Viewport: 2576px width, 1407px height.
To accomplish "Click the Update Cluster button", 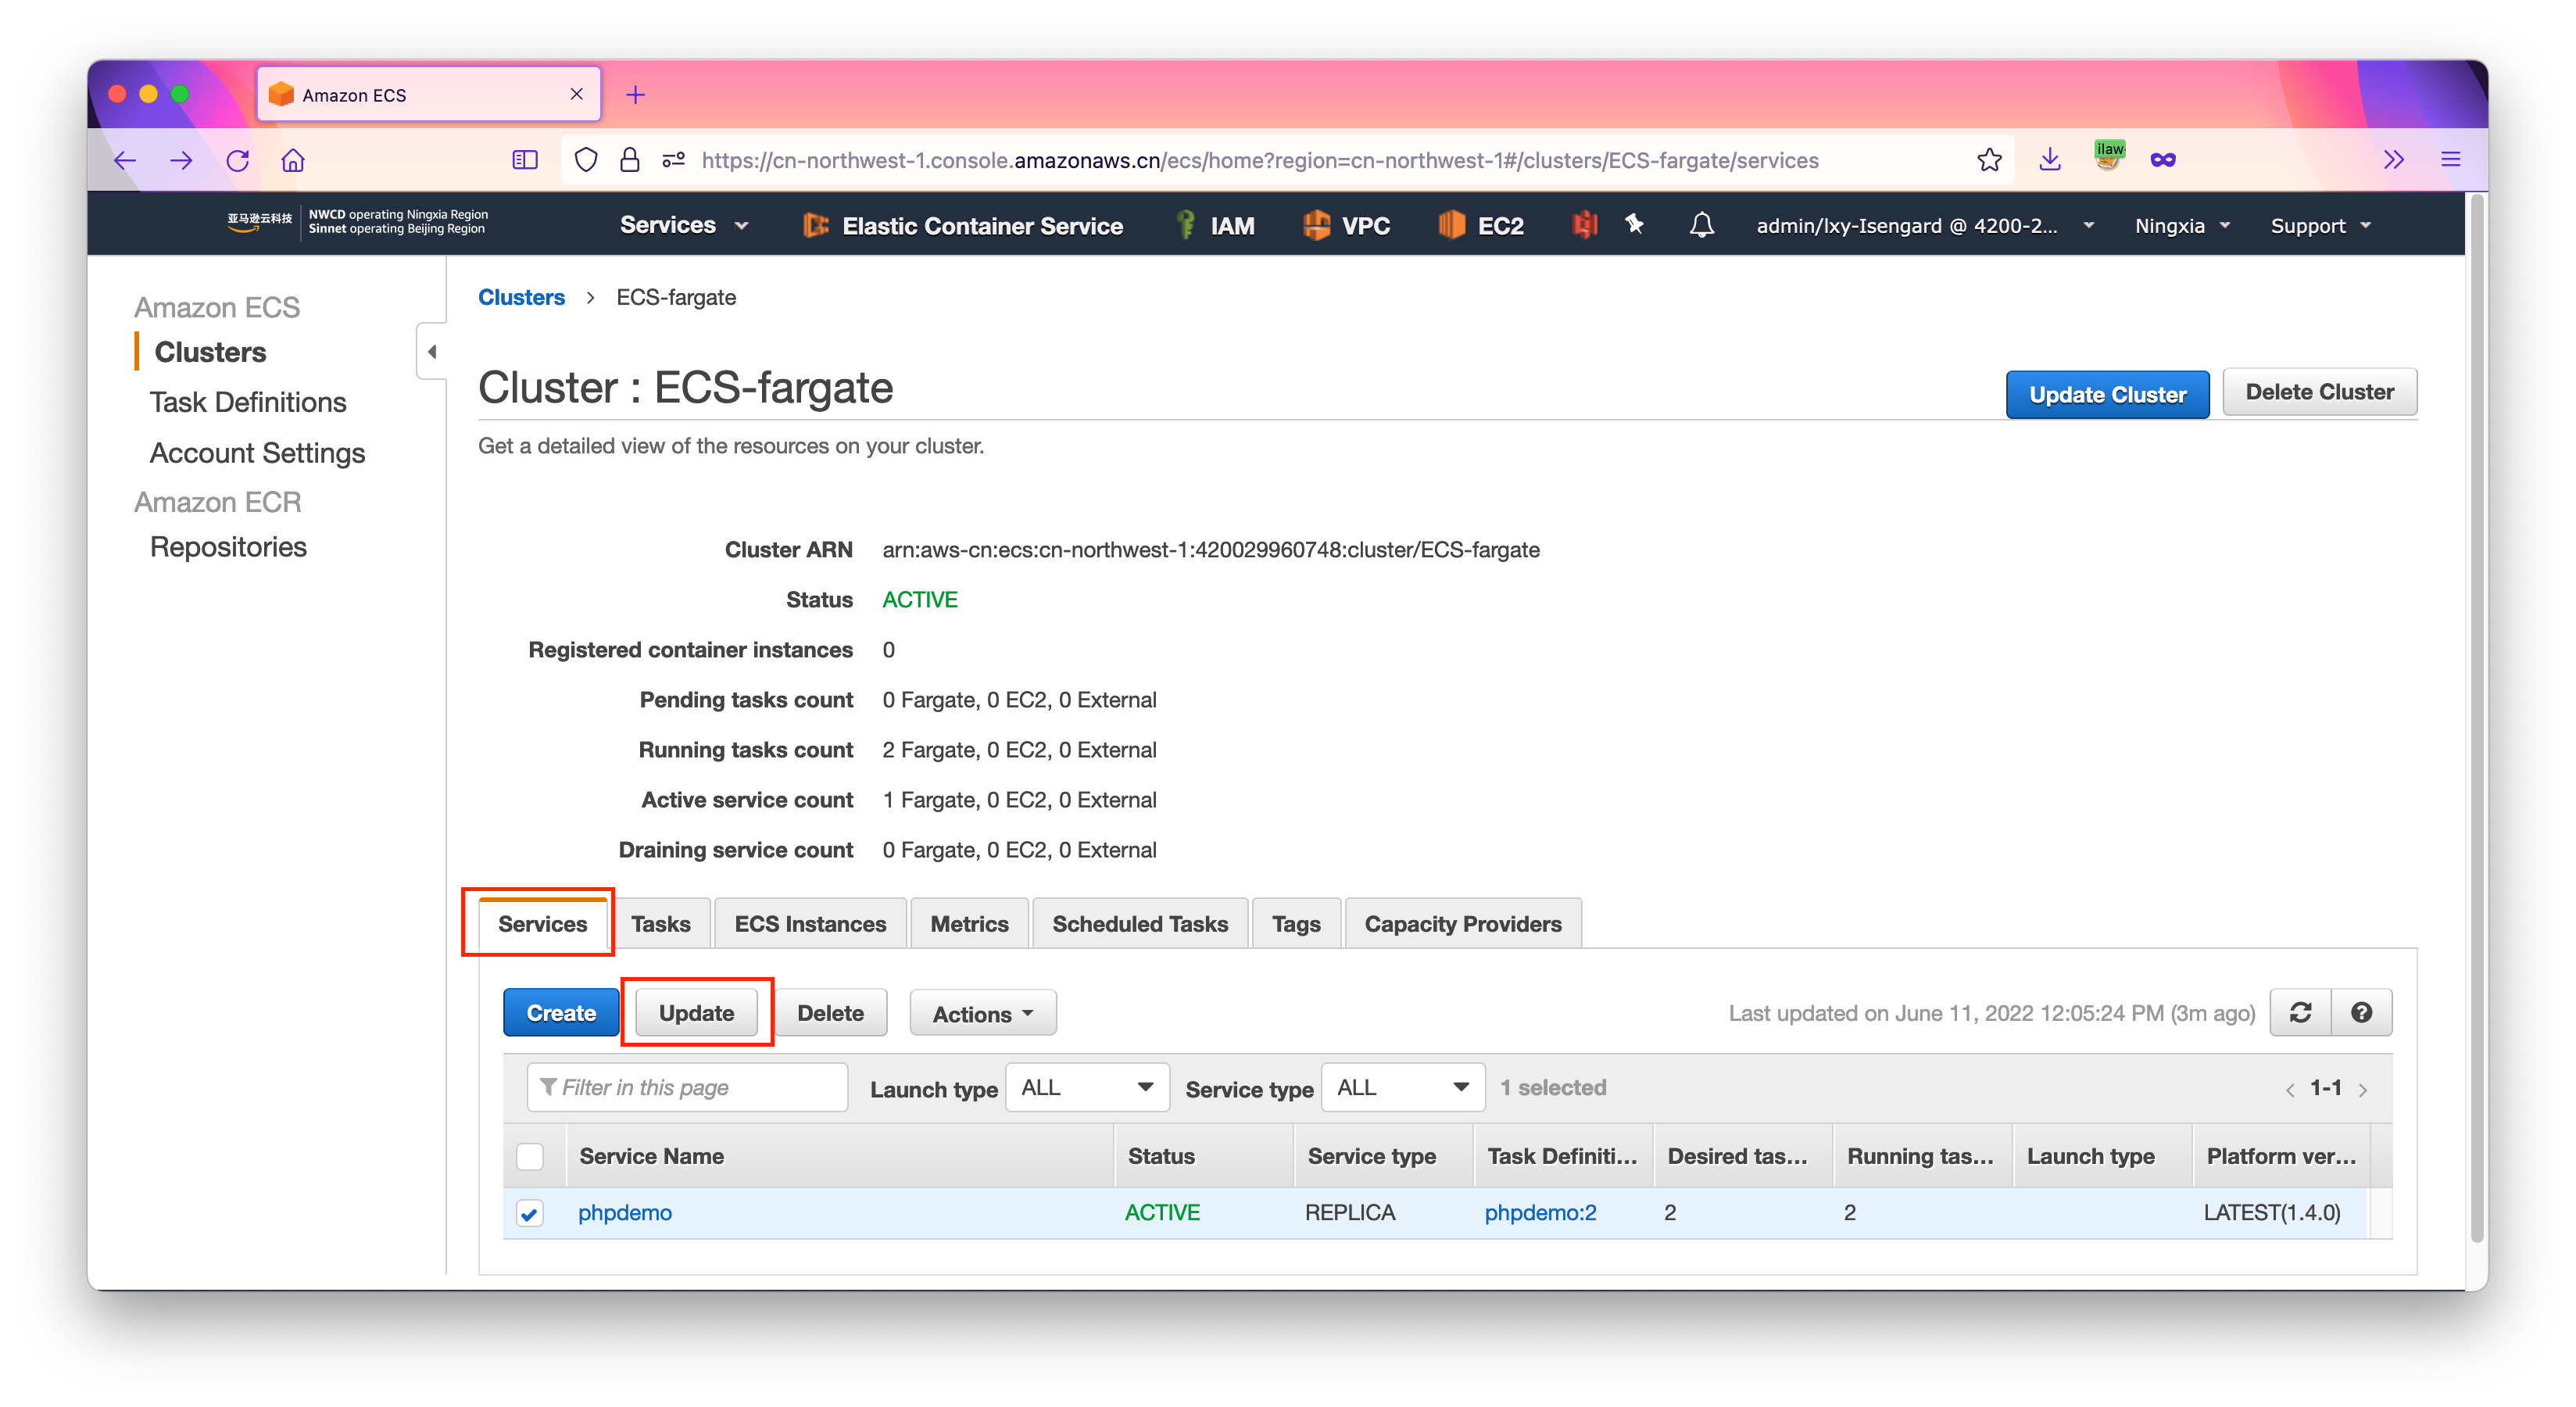I will (2107, 394).
